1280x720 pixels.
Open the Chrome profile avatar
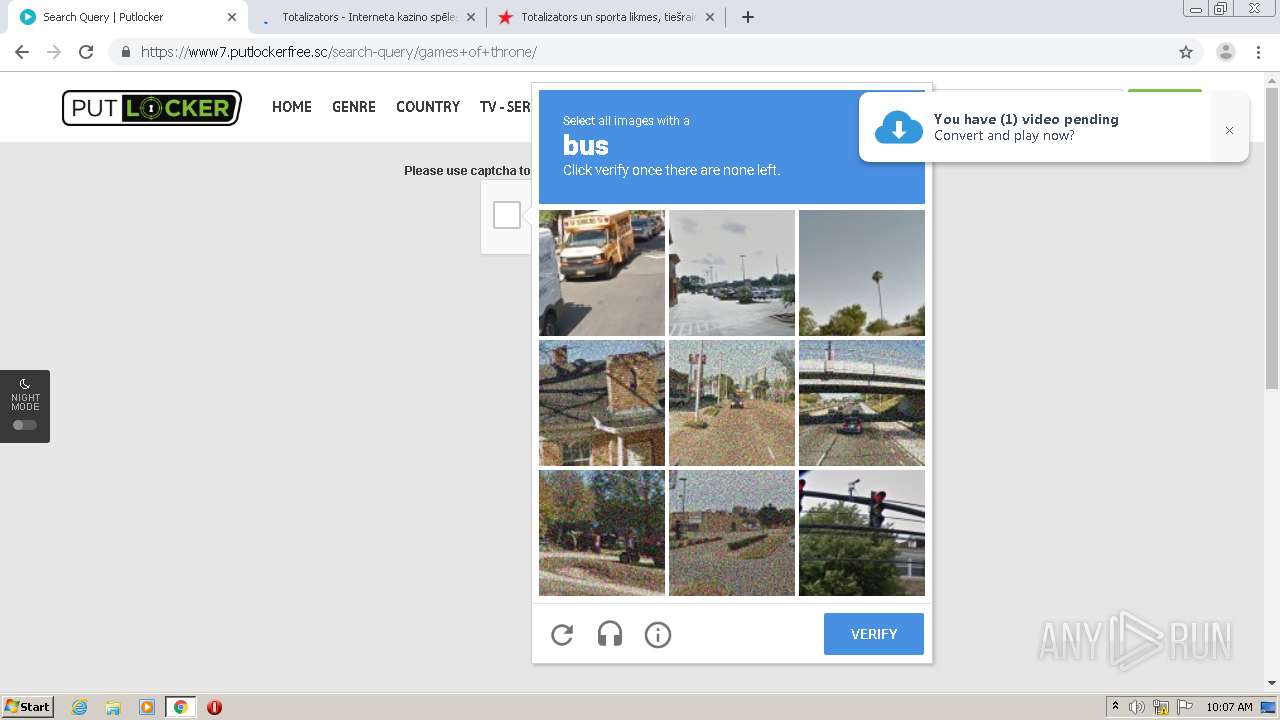coord(1226,52)
